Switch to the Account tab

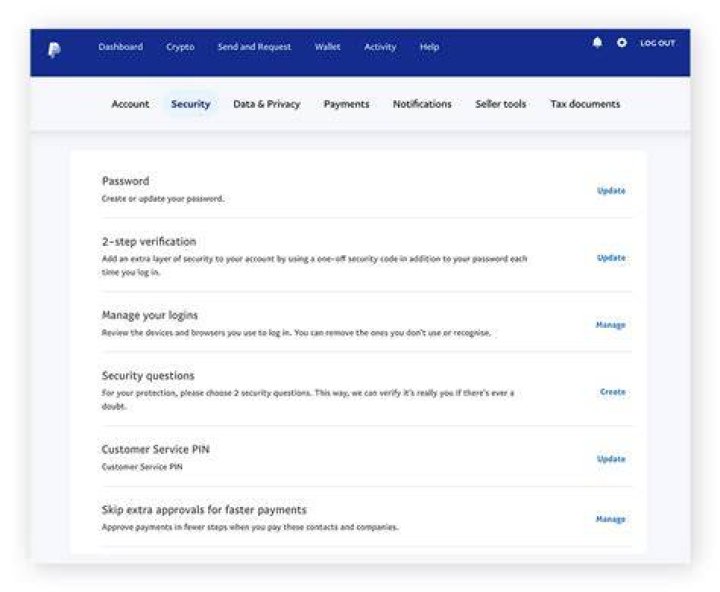coord(130,104)
